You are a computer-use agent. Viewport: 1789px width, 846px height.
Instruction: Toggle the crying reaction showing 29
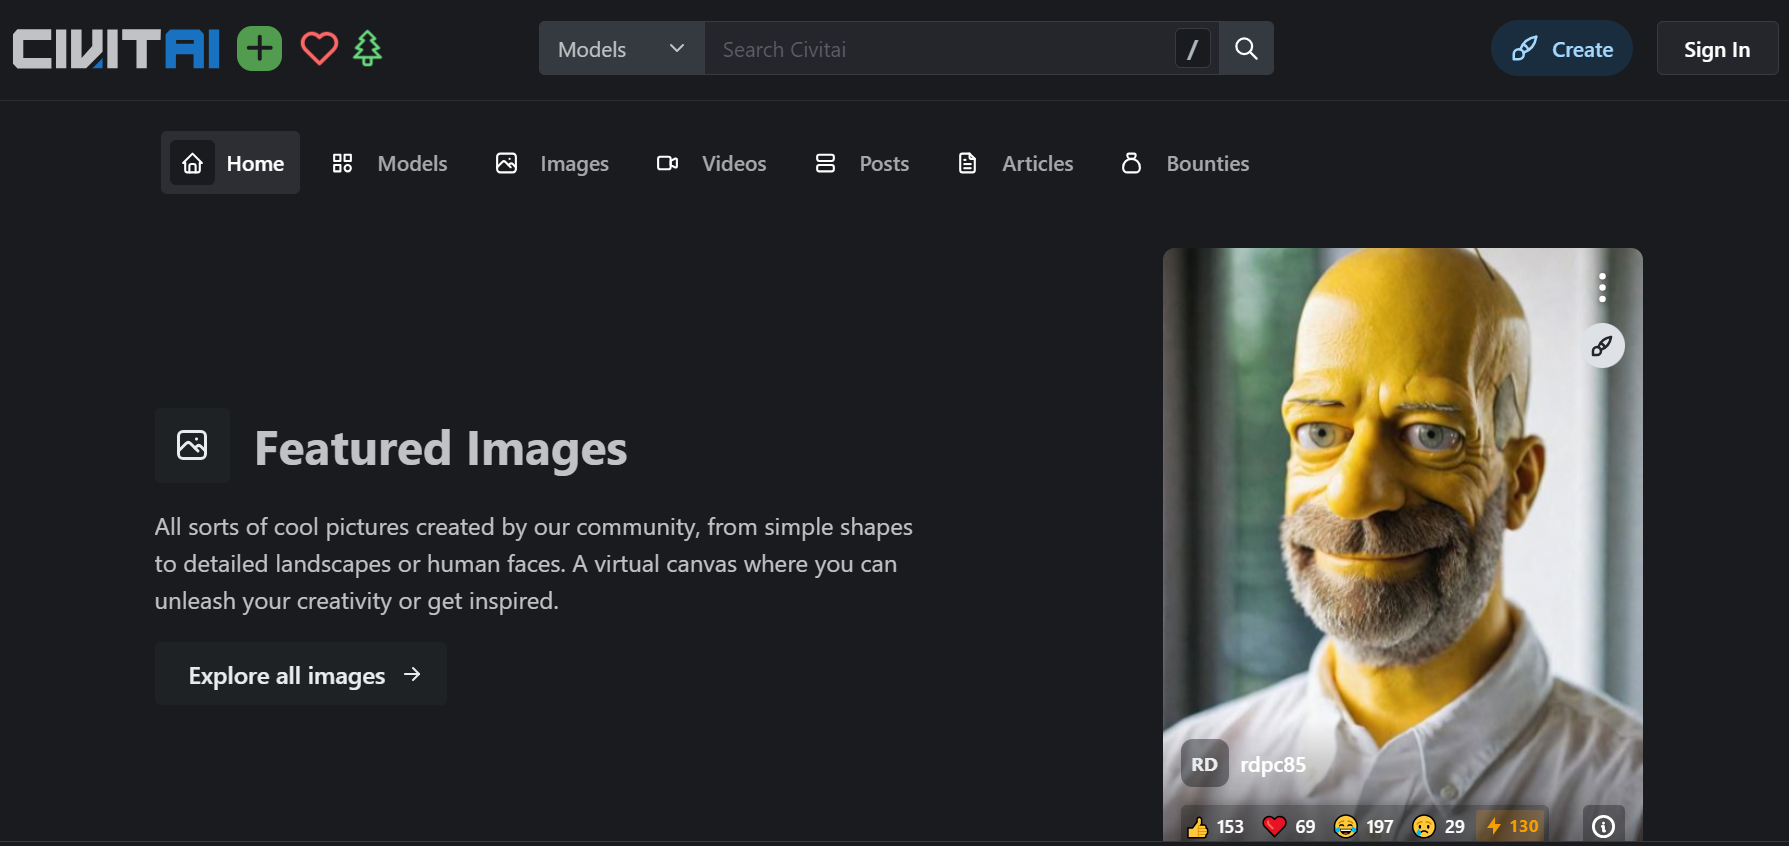click(x=1439, y=826)
